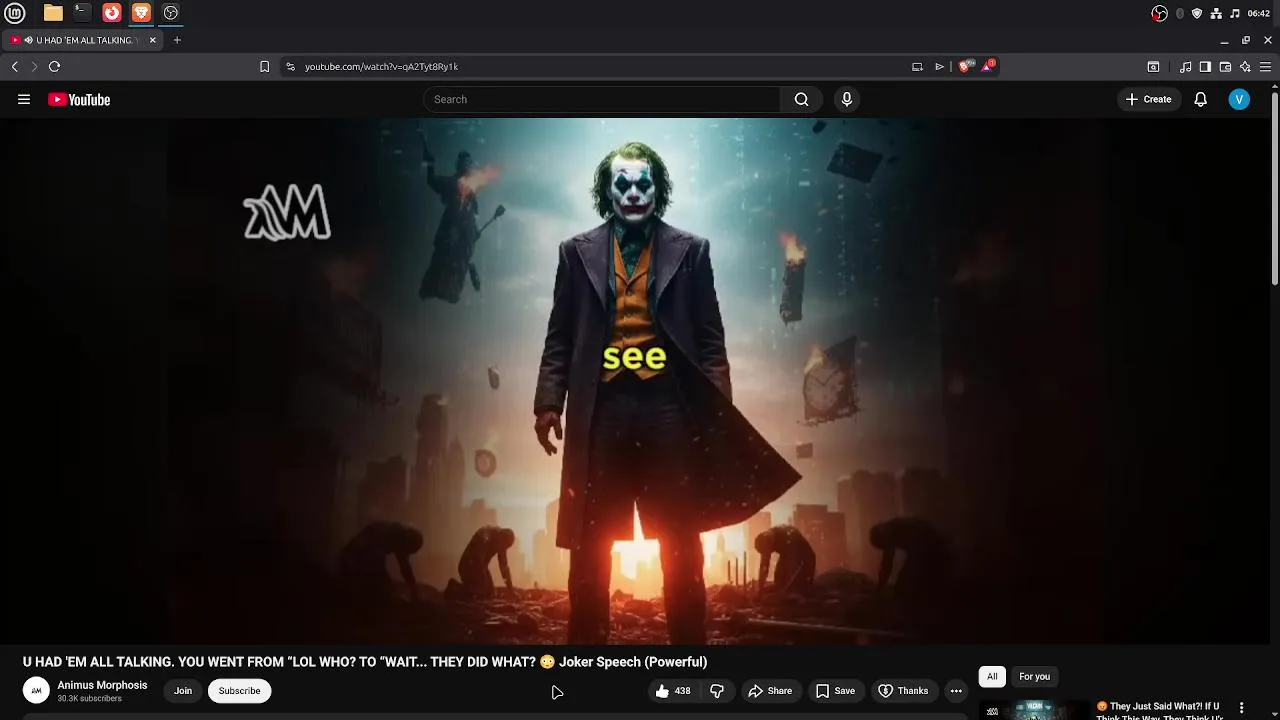Open more actions ellipsis under video
1280x720 pixels.
pyautogui.click(x=956, y=691)
